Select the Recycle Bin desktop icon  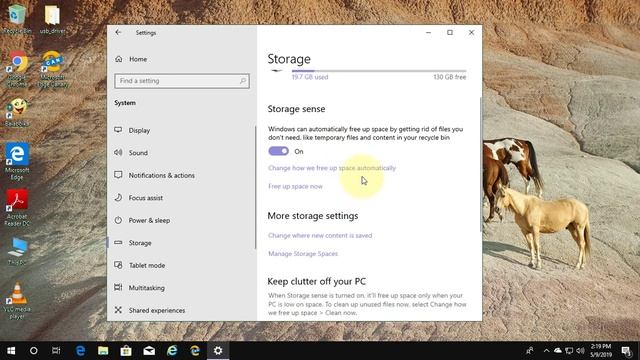pos(16,19)
